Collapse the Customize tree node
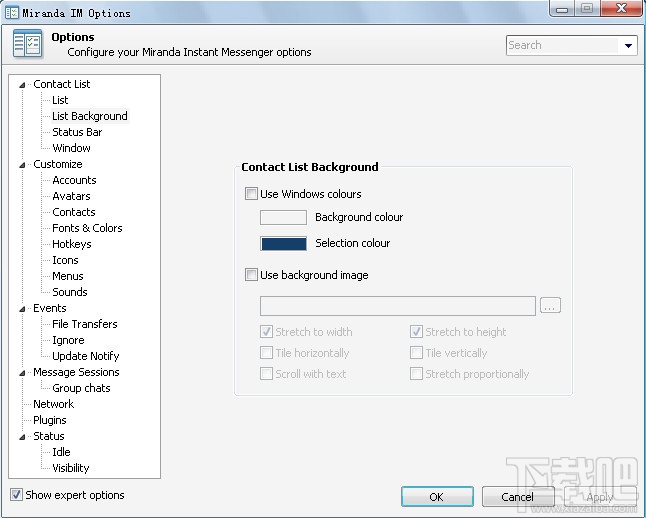Screen dimensions: 646x518 pos(22,165)
